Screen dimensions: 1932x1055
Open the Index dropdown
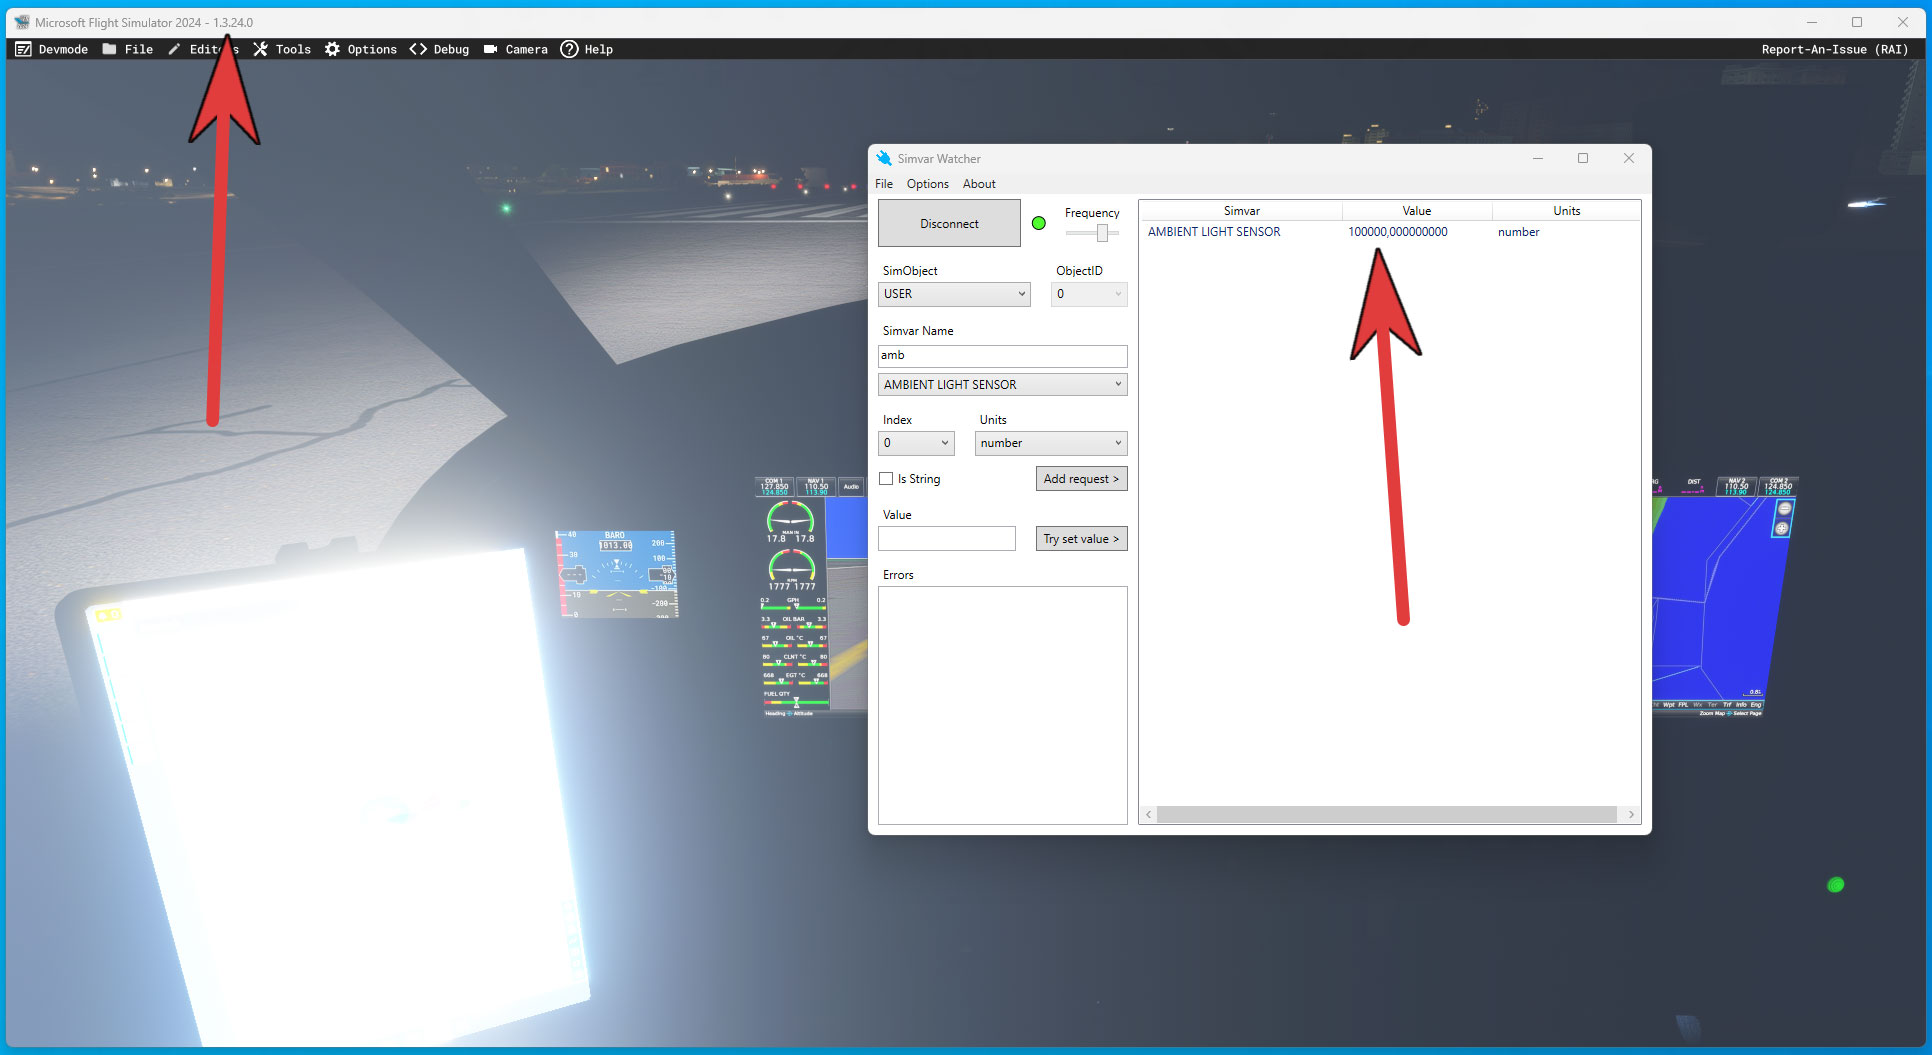(916, 443)
